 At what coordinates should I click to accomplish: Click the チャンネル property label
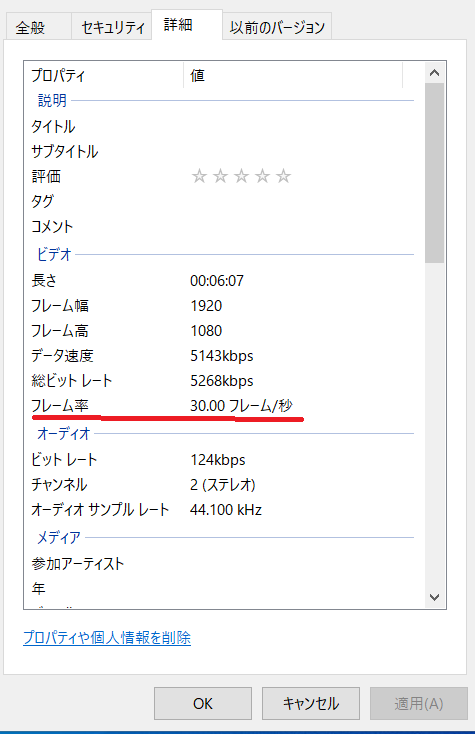click(59, 484)
